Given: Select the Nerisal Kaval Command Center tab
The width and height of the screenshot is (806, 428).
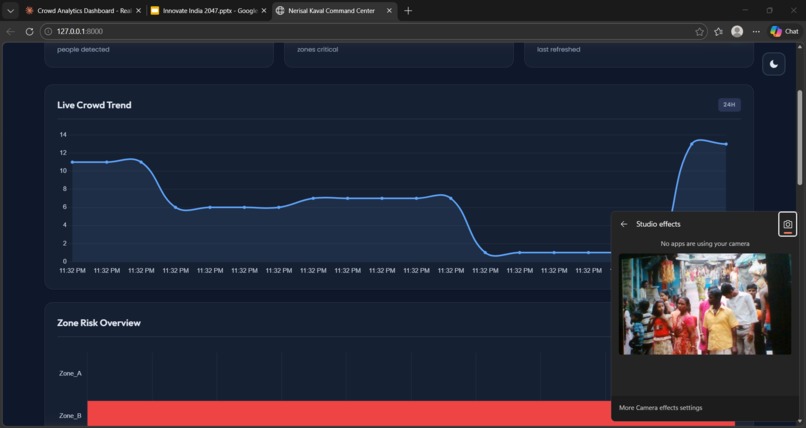Looking at the screenshot, I should coord(335,10).
